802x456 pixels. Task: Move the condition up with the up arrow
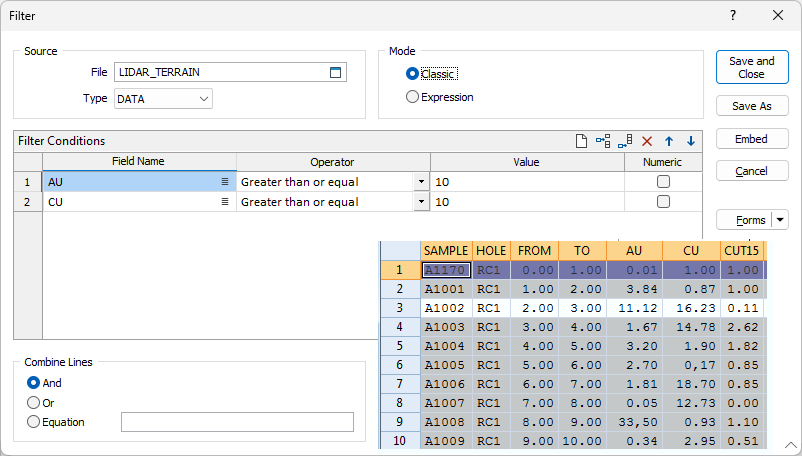pos(669,141)
